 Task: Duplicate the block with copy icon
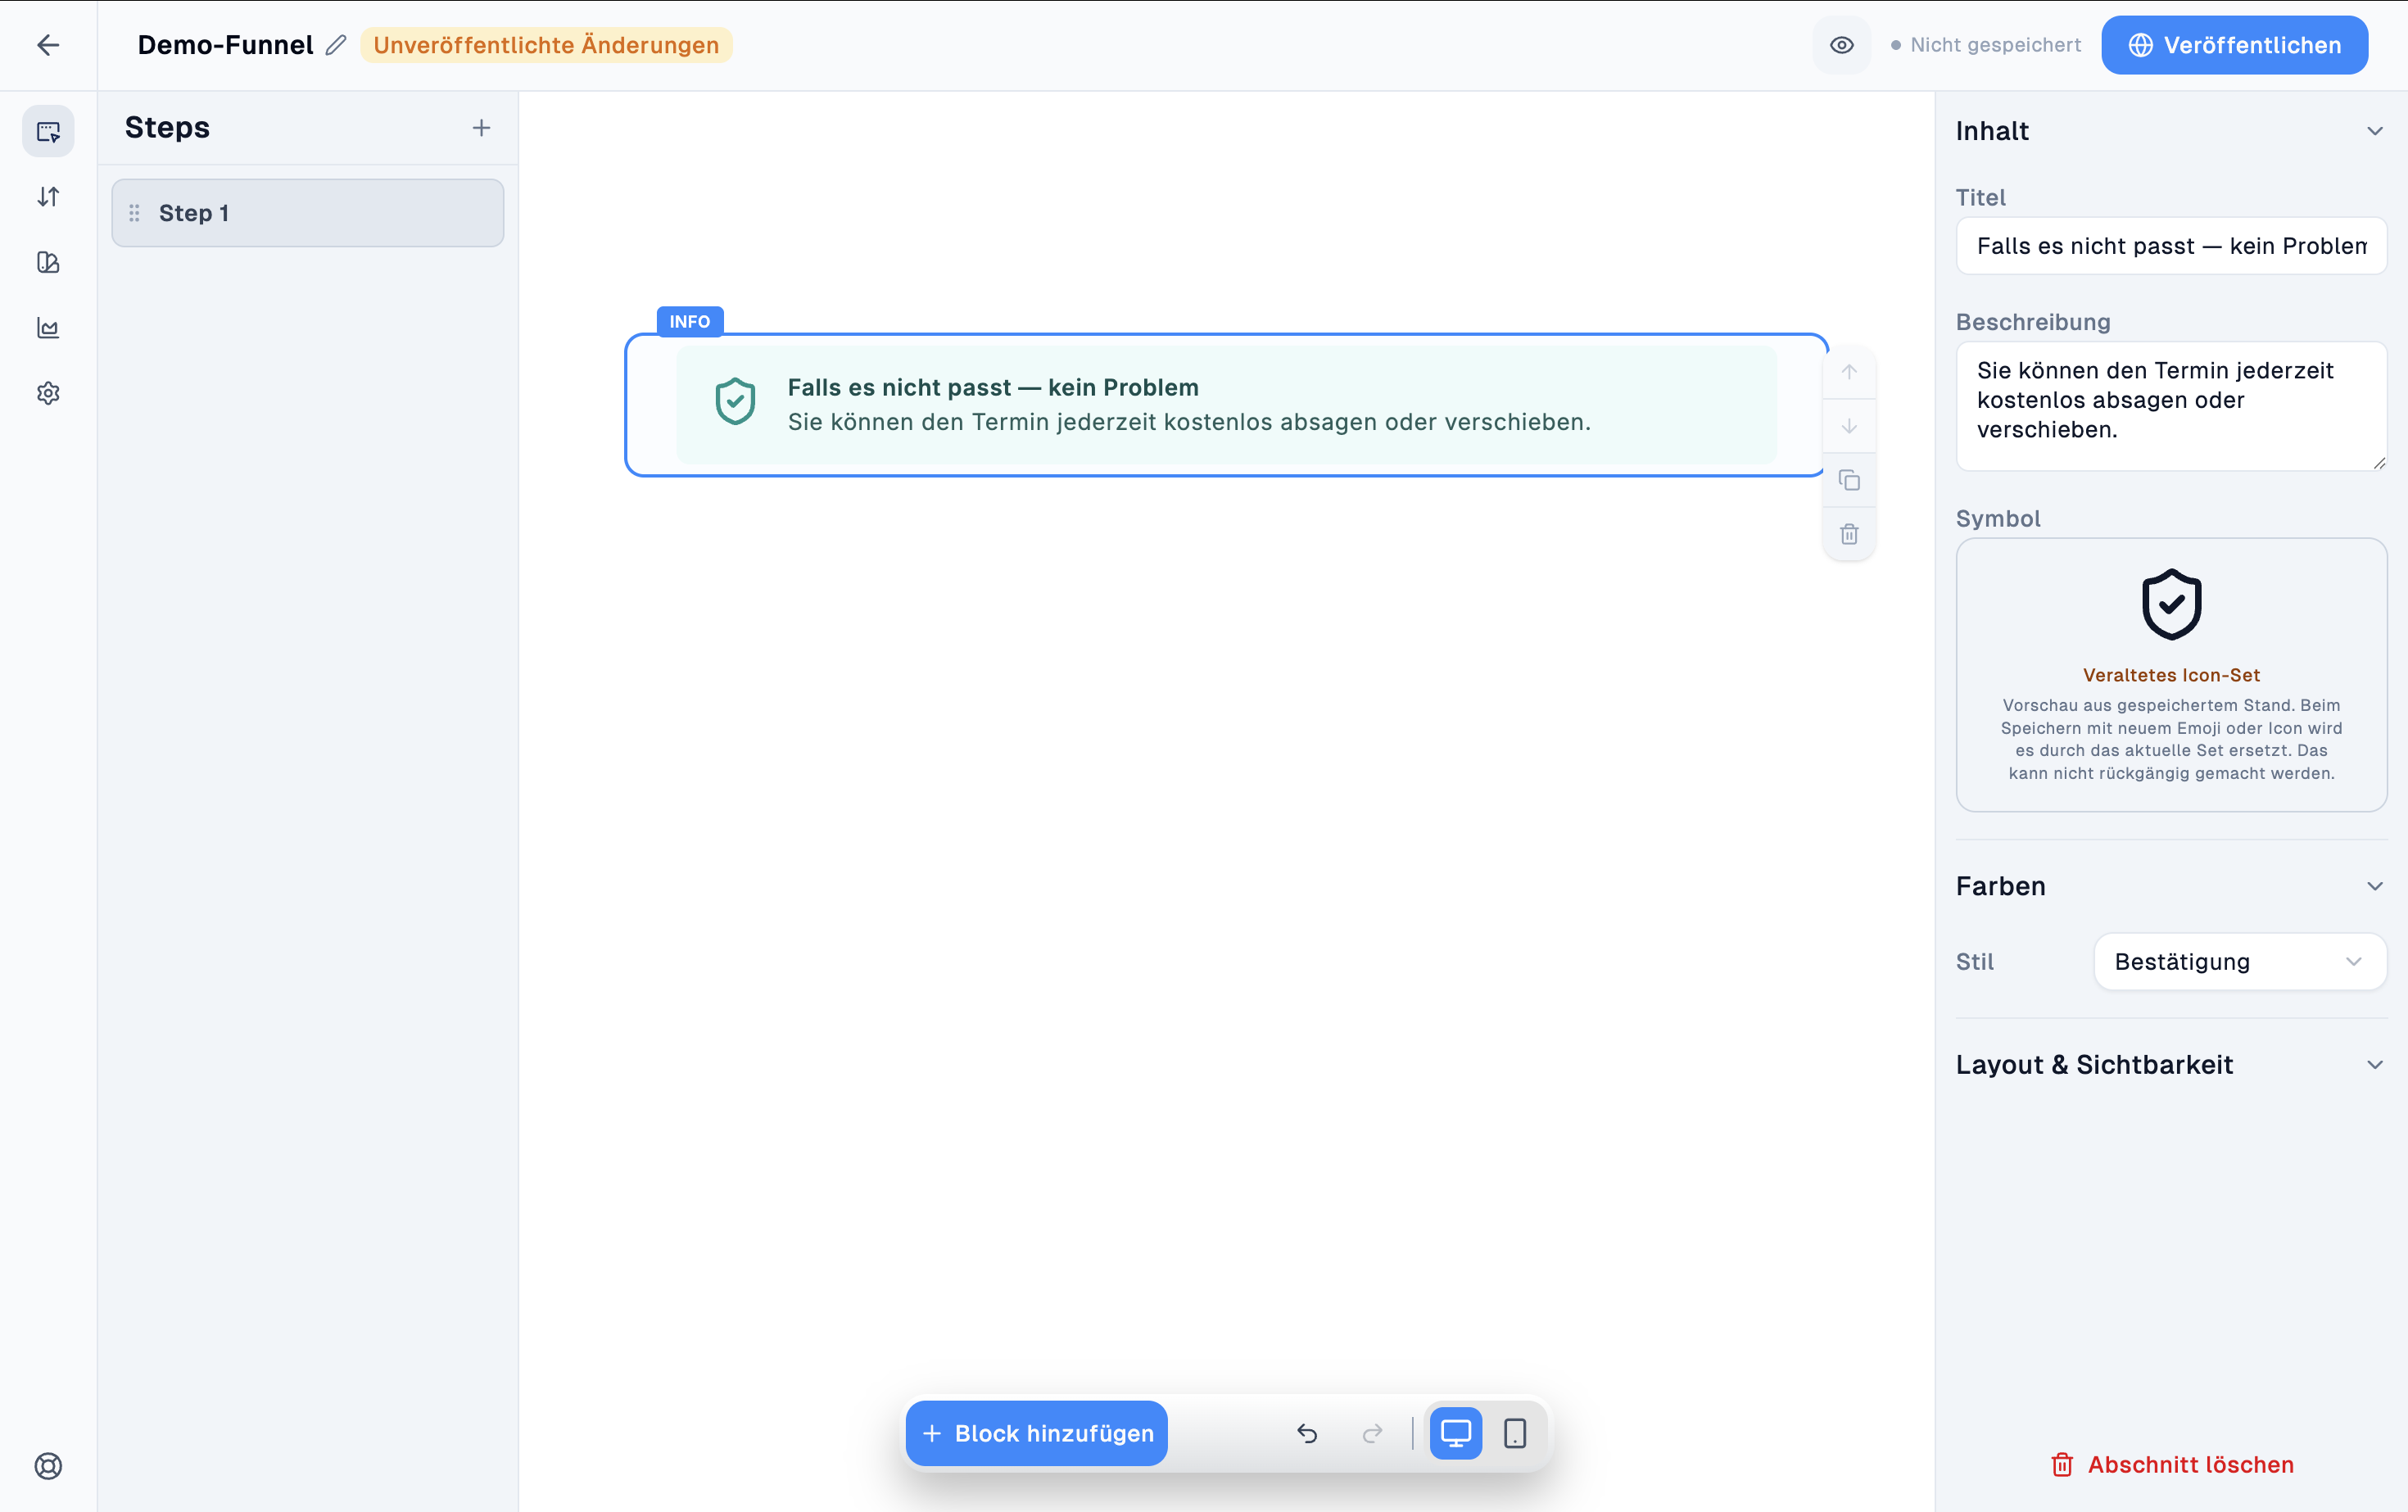[x=1849, y=480]
